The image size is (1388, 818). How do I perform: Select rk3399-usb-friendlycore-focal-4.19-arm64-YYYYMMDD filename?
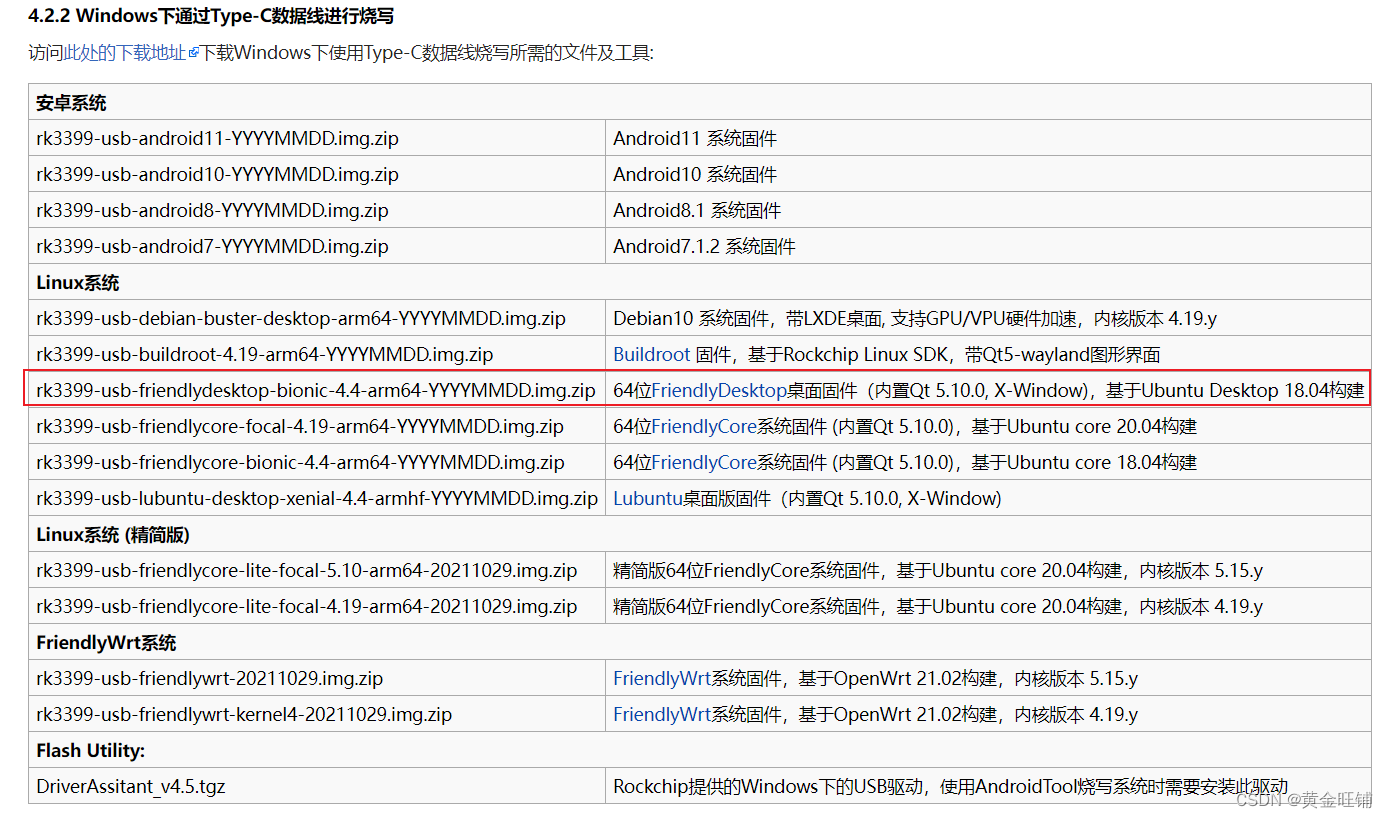[300, 426]
